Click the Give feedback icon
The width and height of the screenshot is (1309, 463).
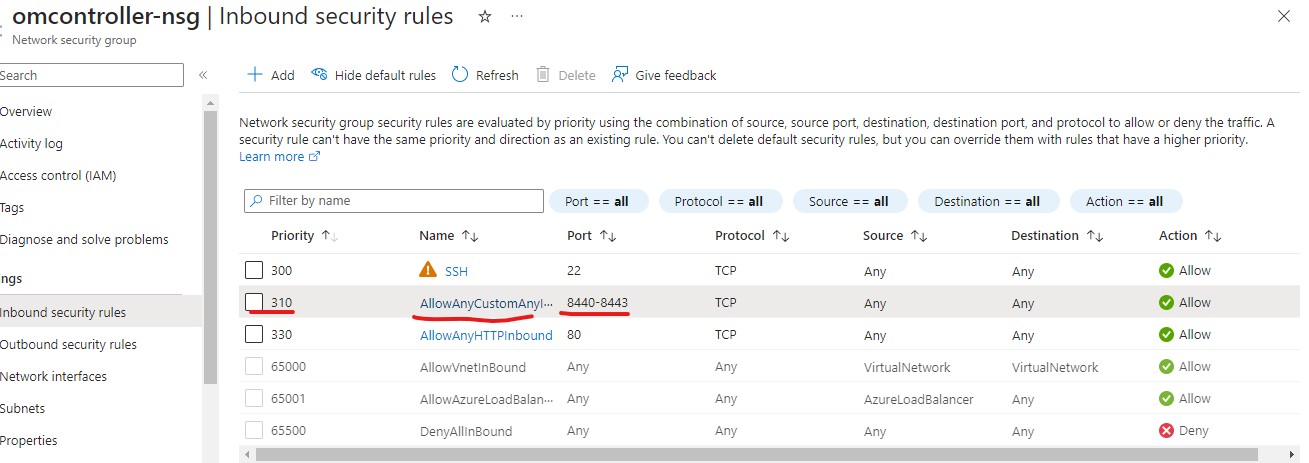(620, 75)
